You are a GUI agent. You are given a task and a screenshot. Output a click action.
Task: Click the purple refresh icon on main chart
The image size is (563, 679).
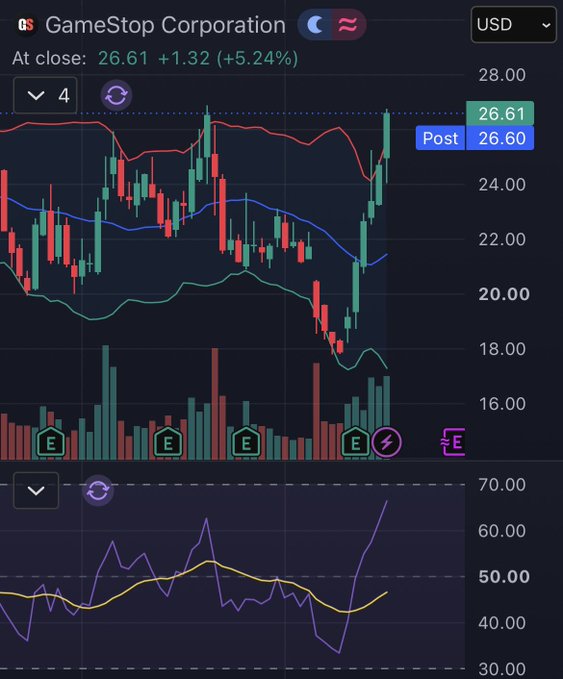116,95
